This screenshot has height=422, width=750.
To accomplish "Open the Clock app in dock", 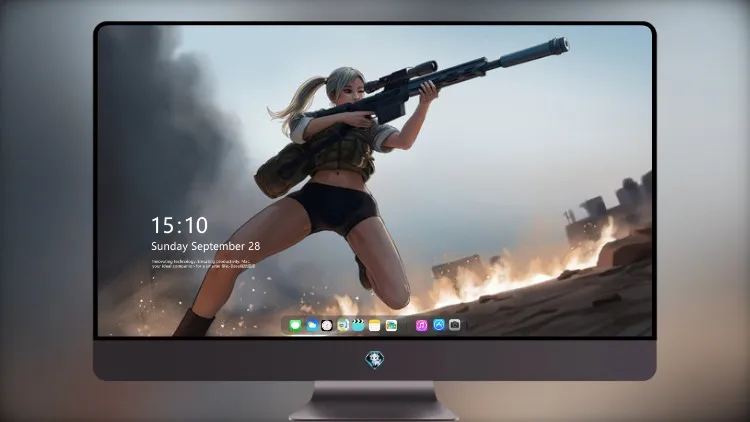I will [327, 325].
